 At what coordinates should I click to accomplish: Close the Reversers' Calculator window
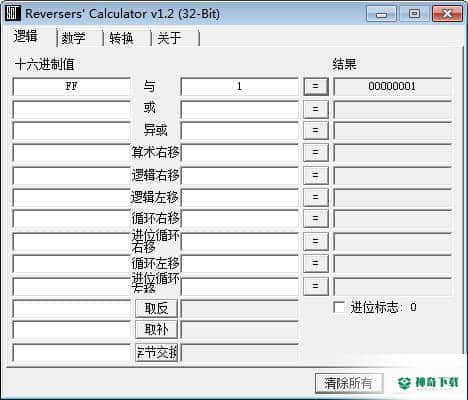(447, 14)
